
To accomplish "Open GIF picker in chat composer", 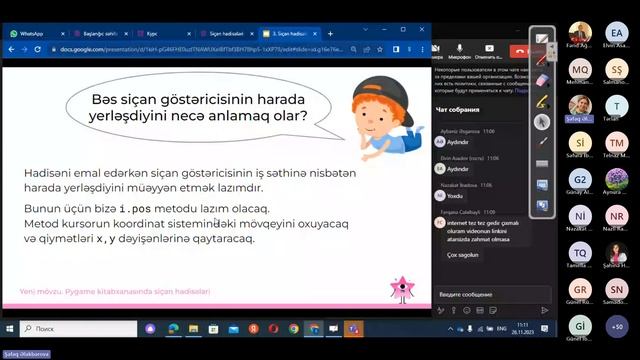I will 480,311.
